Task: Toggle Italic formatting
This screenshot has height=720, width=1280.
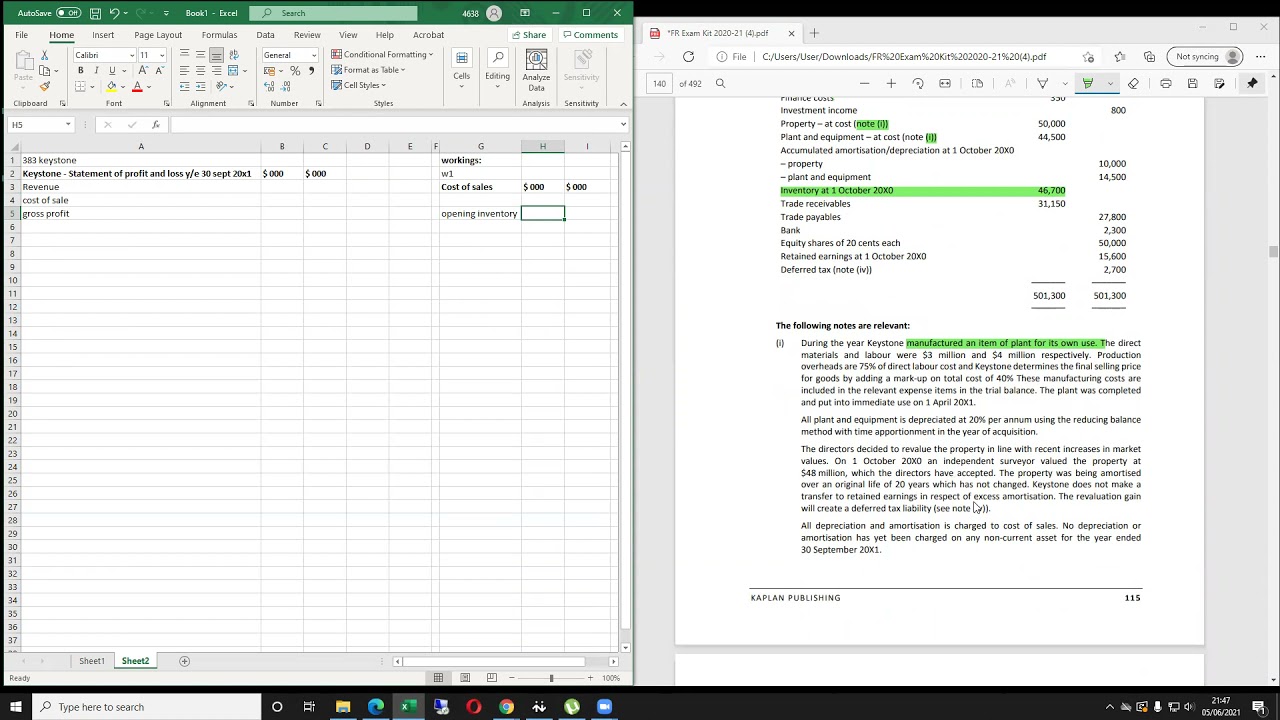Action: [96, 71]
